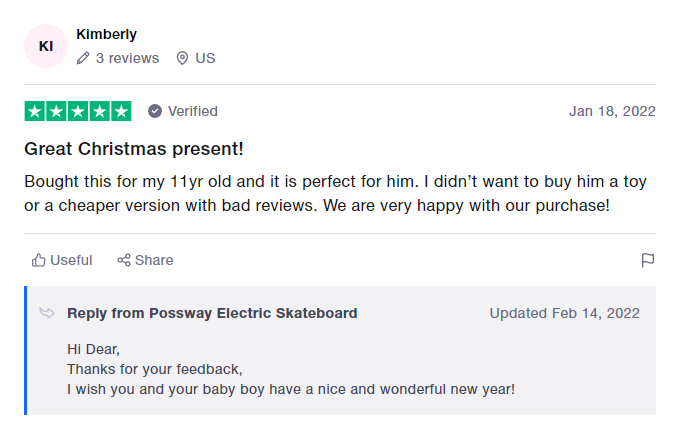Screen dimensions: 680x439
Task: Click the fifth green star rating
Action: coord(121,111)
